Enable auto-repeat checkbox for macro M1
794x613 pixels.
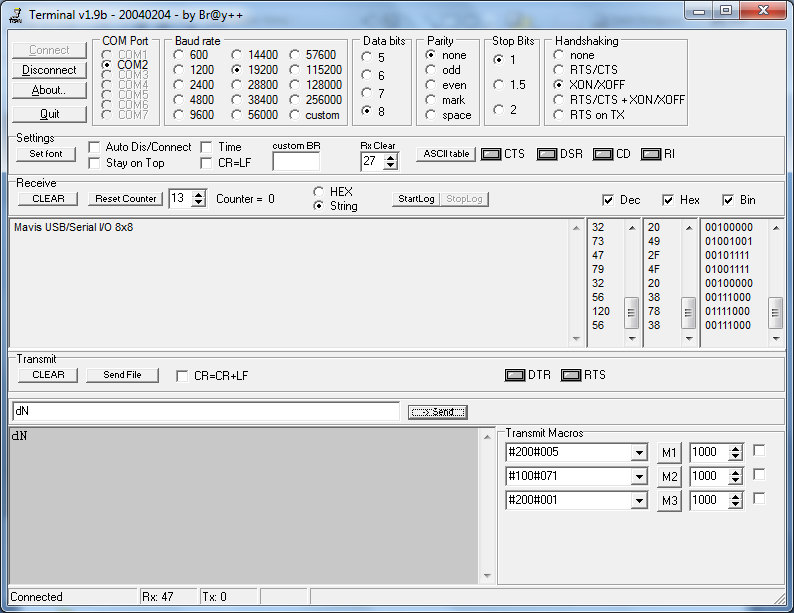click(759, 451)
